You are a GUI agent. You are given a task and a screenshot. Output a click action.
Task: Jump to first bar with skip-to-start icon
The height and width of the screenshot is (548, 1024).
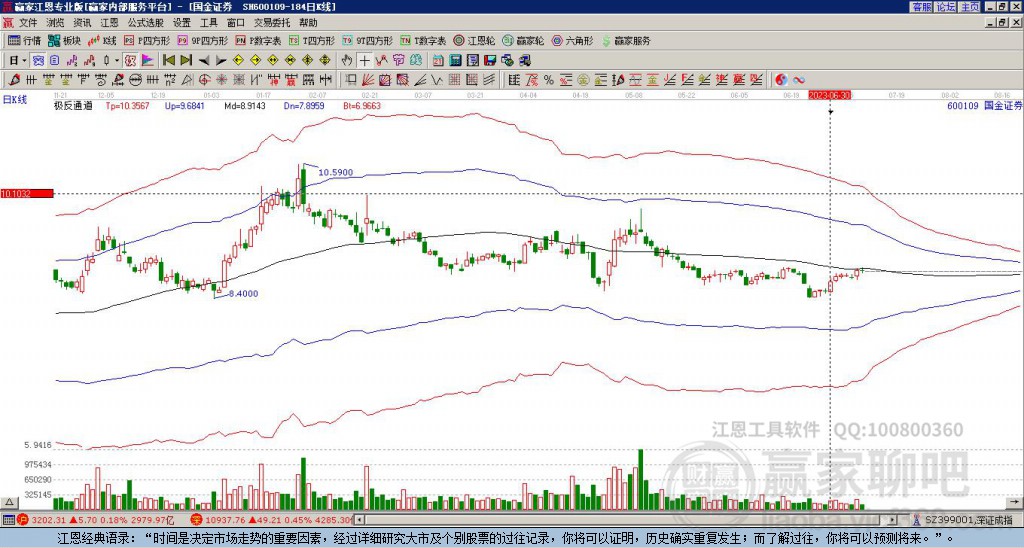click(x=168, y=61)
